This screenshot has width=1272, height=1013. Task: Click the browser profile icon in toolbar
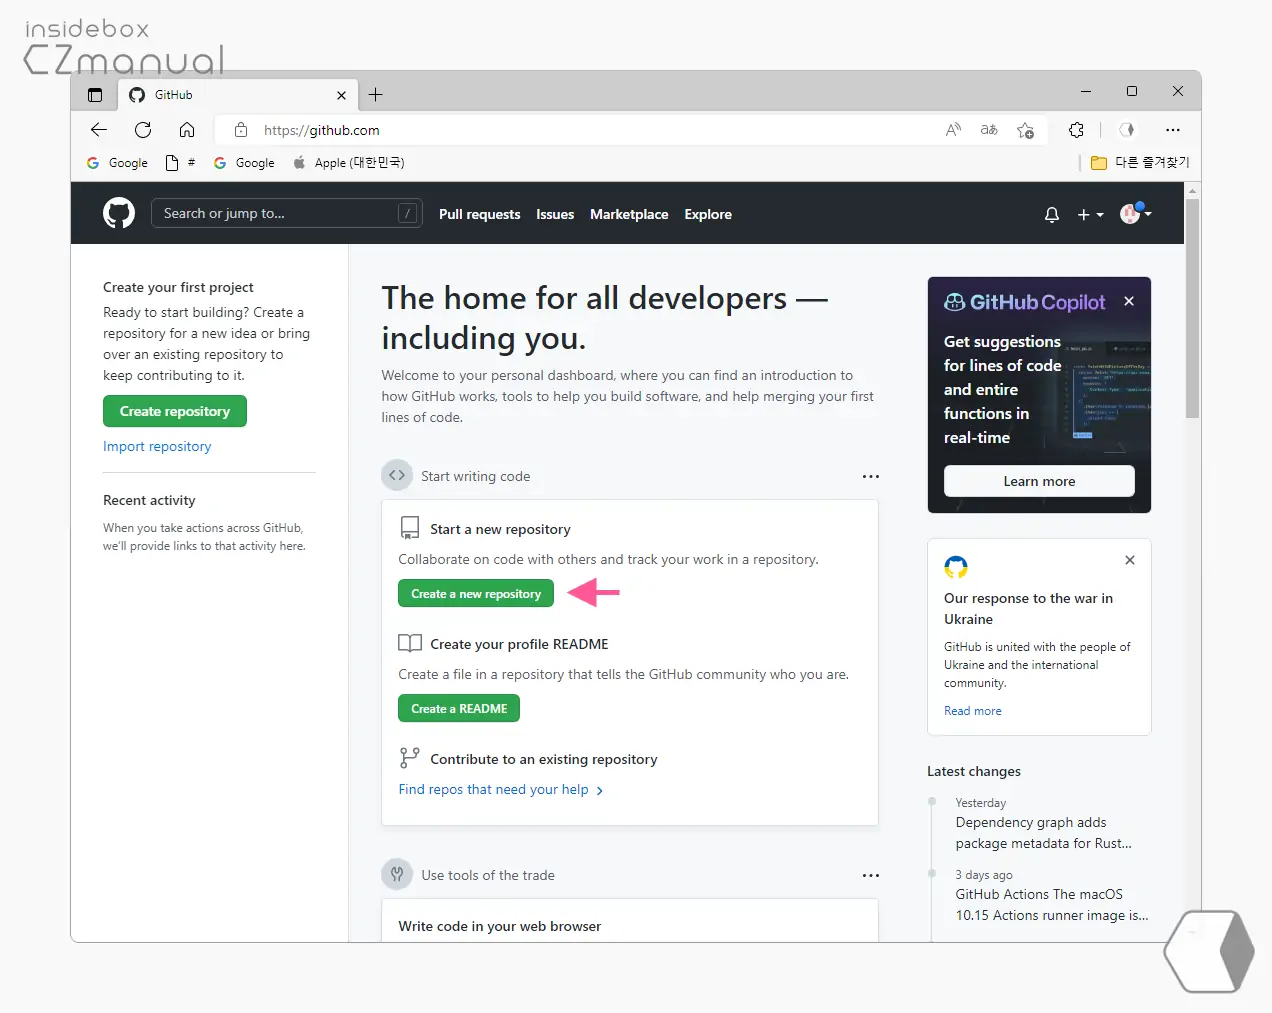point(1127,130)
